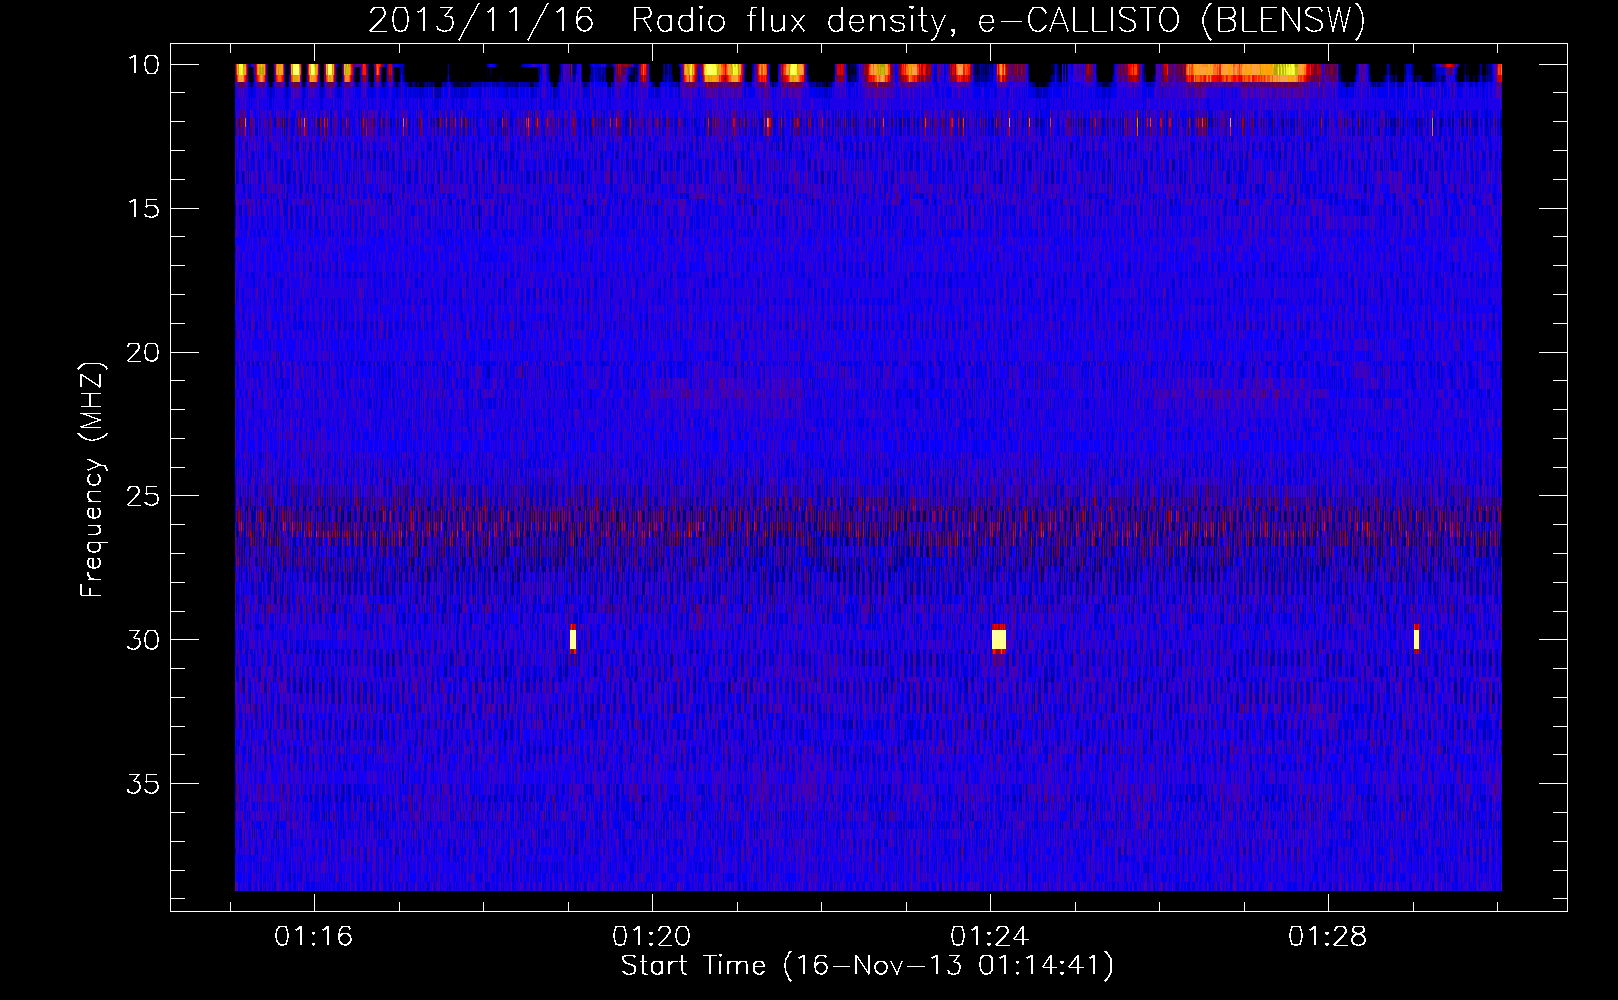Click the plot title "Radio flux density, e-CALLISTO (BLENSW)"

(x=999, y=20)
